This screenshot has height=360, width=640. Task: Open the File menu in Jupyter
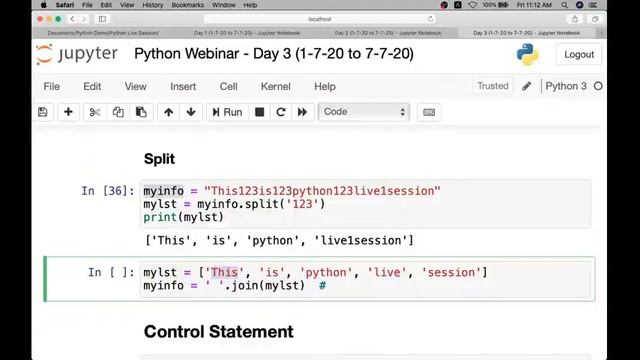click(x=51, y=87)
